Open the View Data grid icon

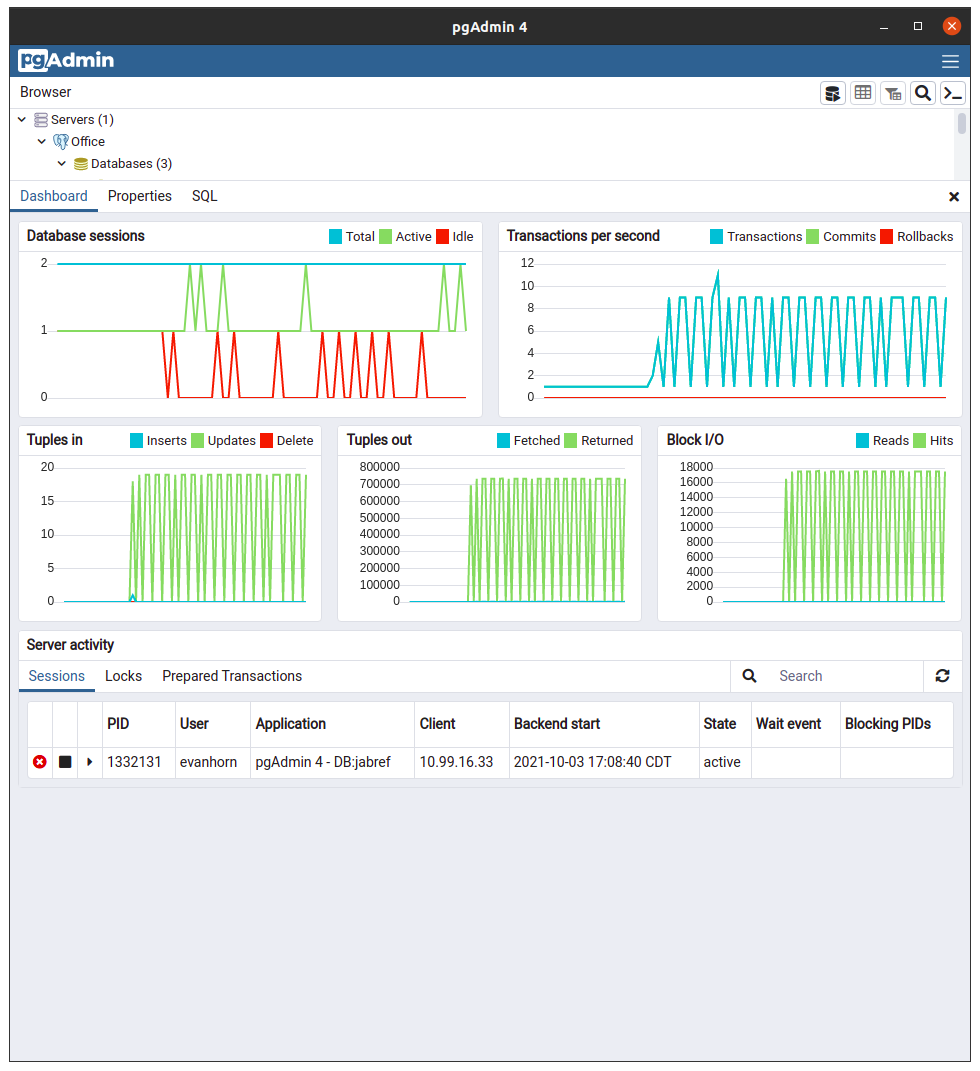[x=863, y=92]
